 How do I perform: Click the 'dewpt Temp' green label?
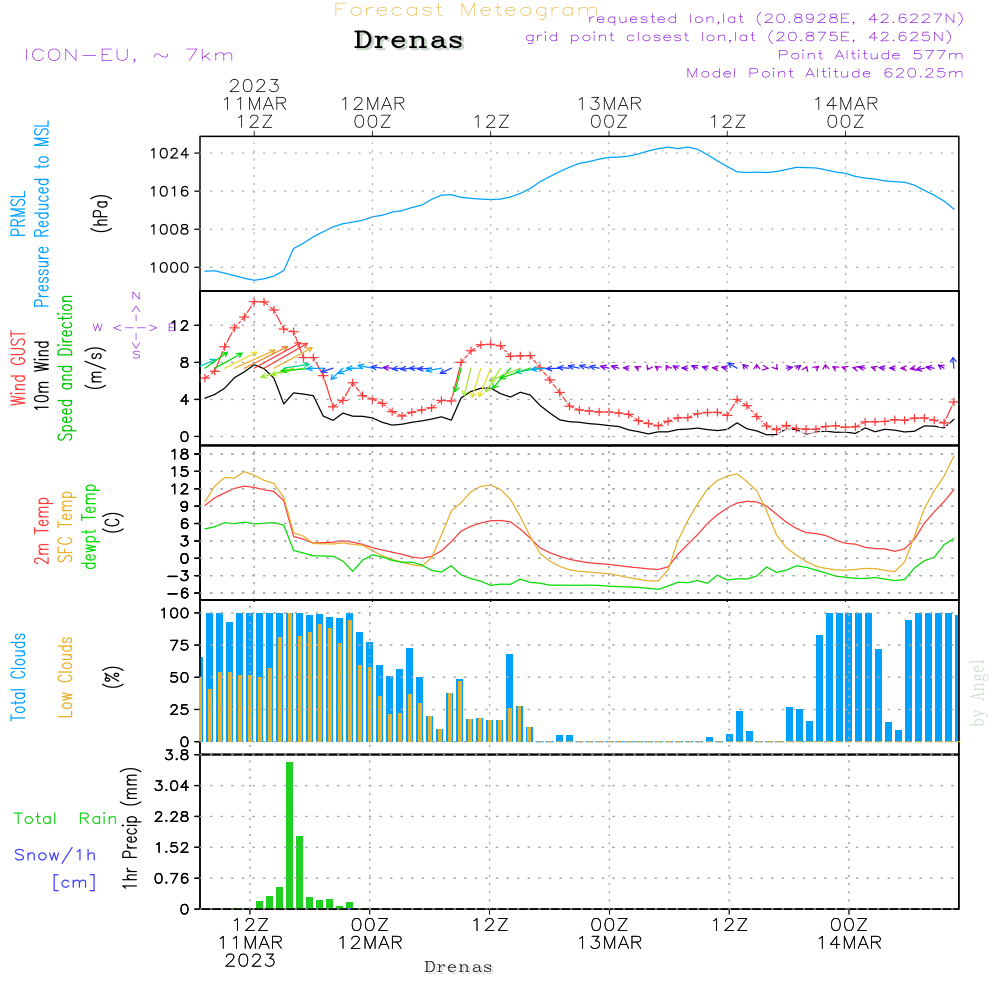pos(89,526)
